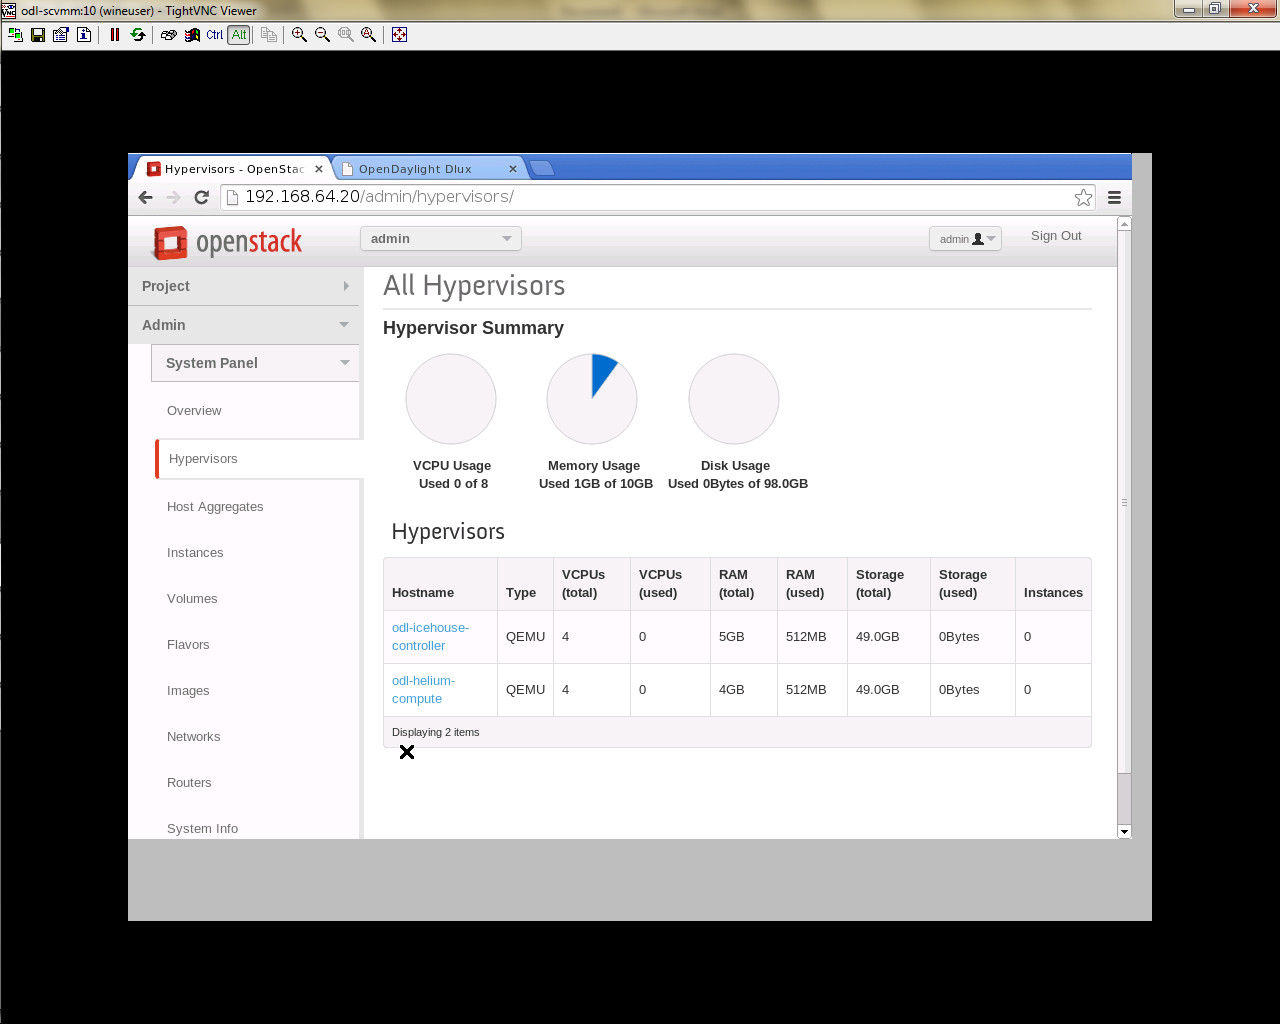Click TightVNC Zoom Out magnifier icon
The image size is (1280, 1024).
click(x=322, y=34)
